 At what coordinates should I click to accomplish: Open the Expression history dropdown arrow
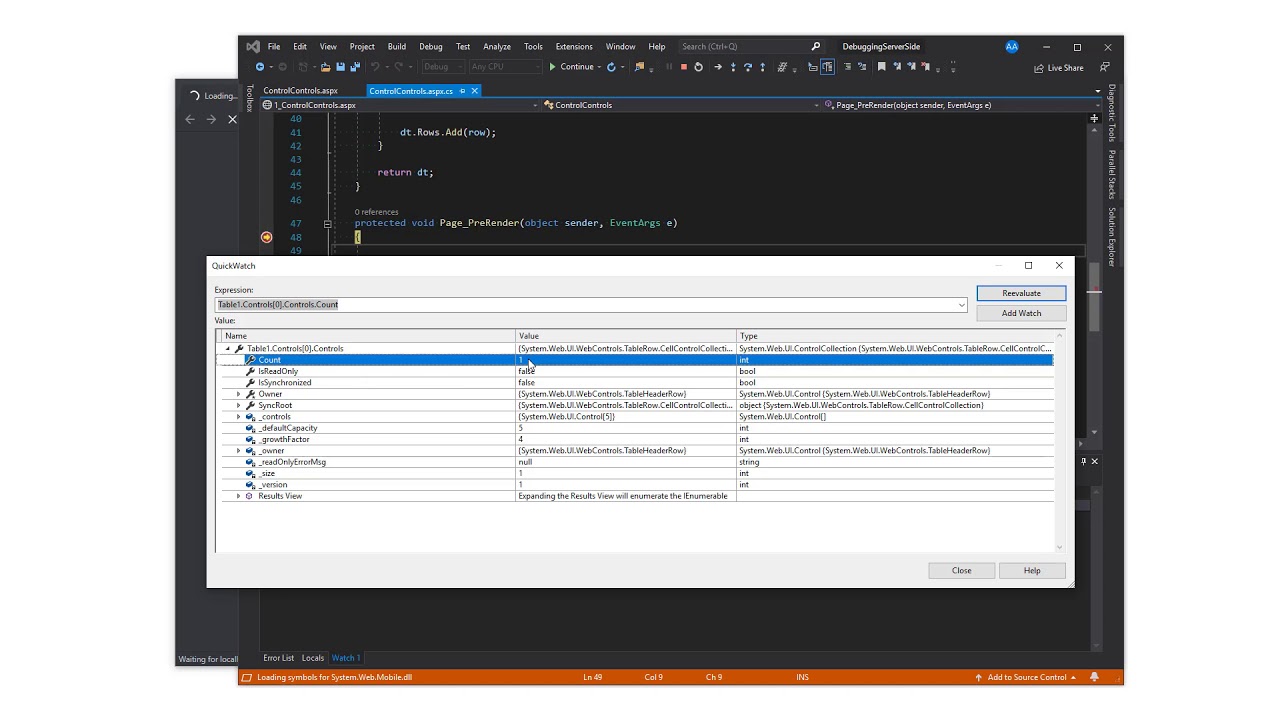(x=961, y=305)
